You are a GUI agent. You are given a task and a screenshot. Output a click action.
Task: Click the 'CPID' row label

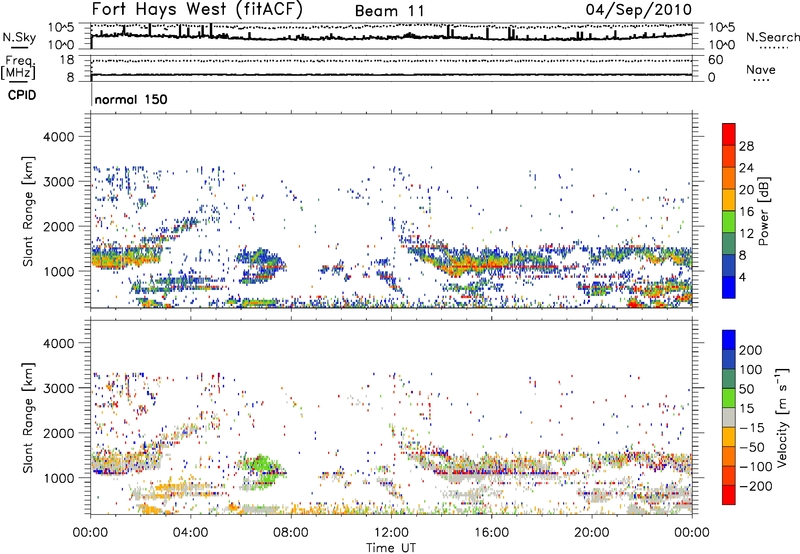[21, 95]
